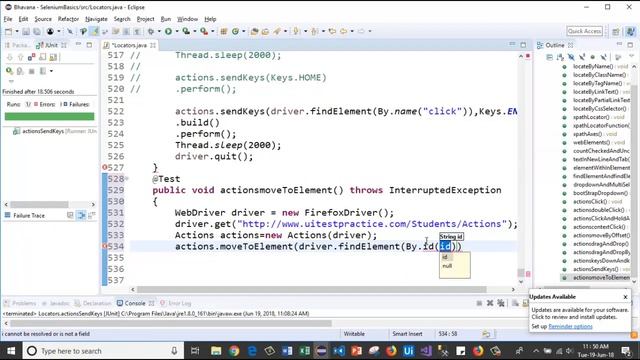Click the Quick Access search field

(584, 31)
